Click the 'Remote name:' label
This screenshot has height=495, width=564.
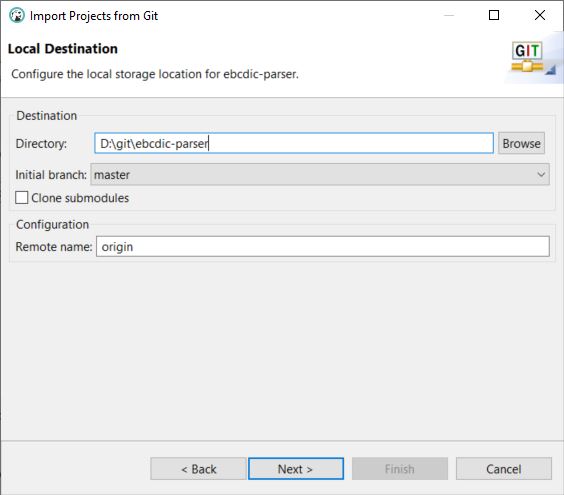pyautogui.click(x=54, y=247)
